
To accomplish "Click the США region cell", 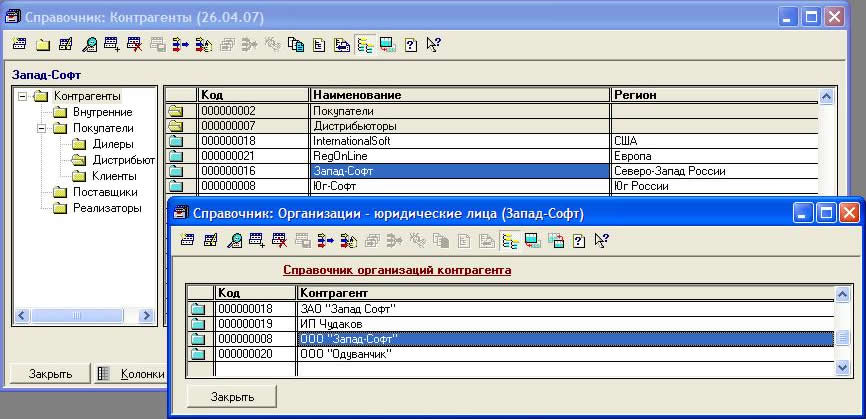I will [714, 141].
